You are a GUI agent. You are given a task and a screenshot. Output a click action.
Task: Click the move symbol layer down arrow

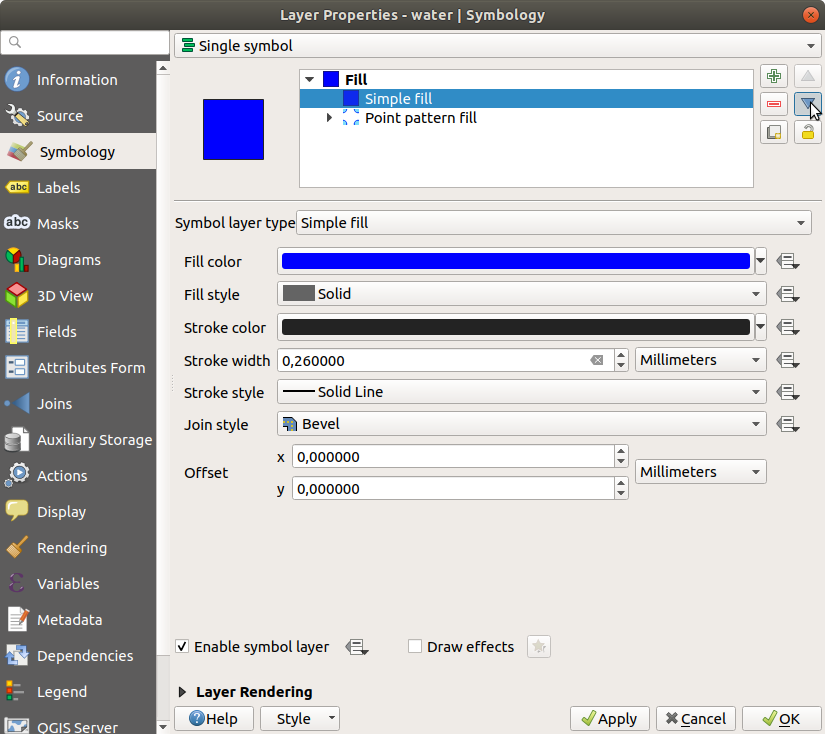808,104
